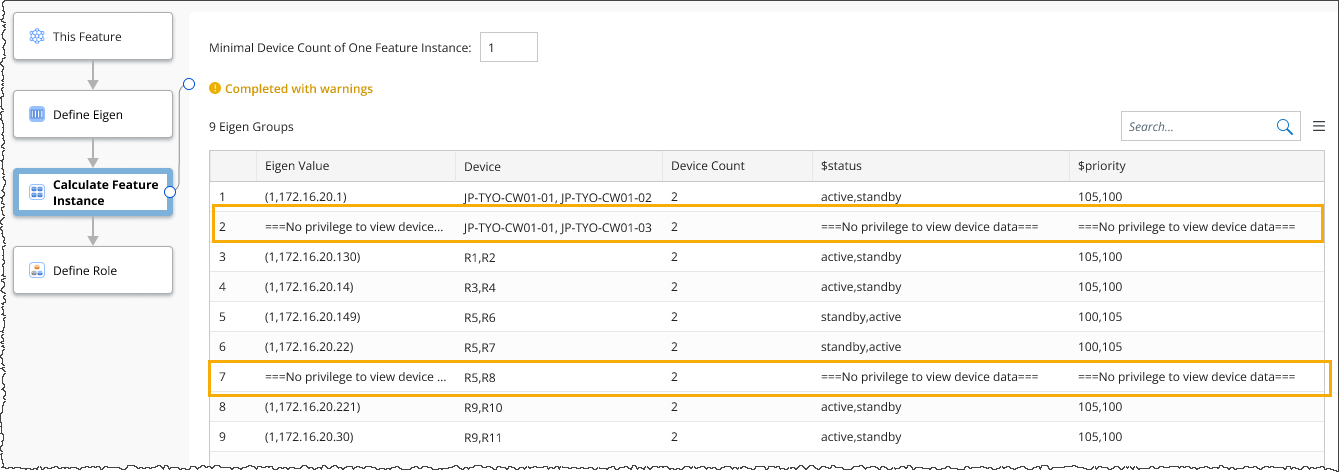1339x474 pixels.
Task: Sort by the Device Count column header
Action: tap(707, 166)
